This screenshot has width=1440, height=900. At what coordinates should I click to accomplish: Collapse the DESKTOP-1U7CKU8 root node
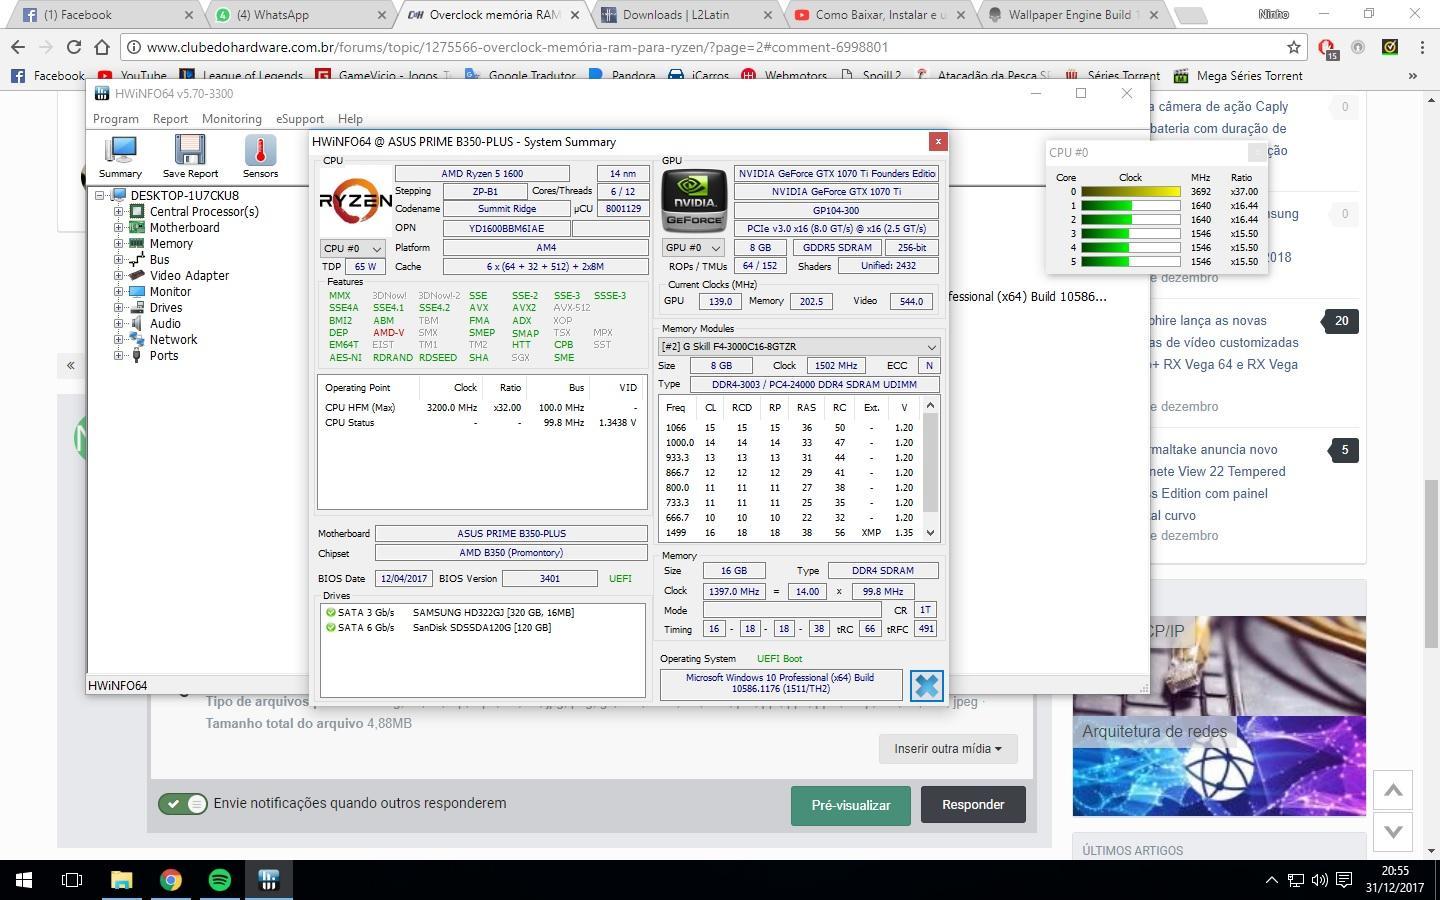(x=100, y=195)
